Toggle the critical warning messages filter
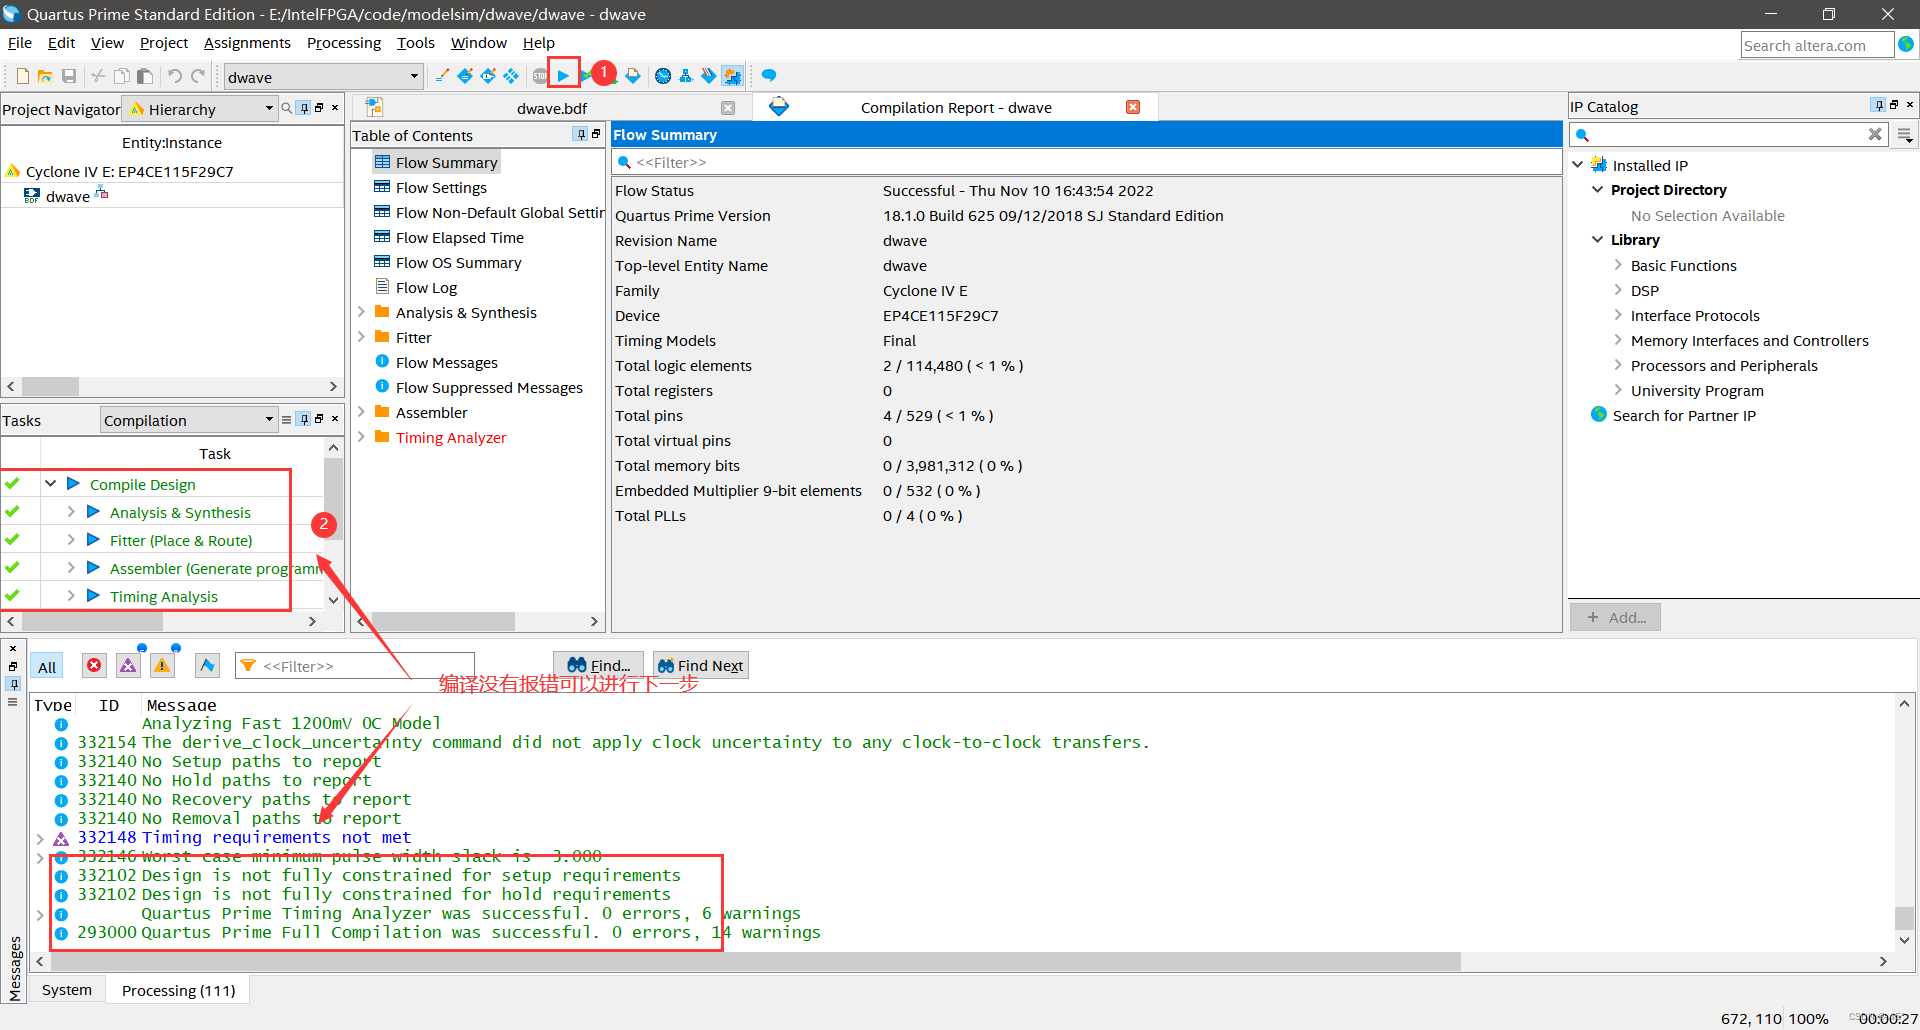The height and width of the screenshot is (1030, 1920). point(128,666)
